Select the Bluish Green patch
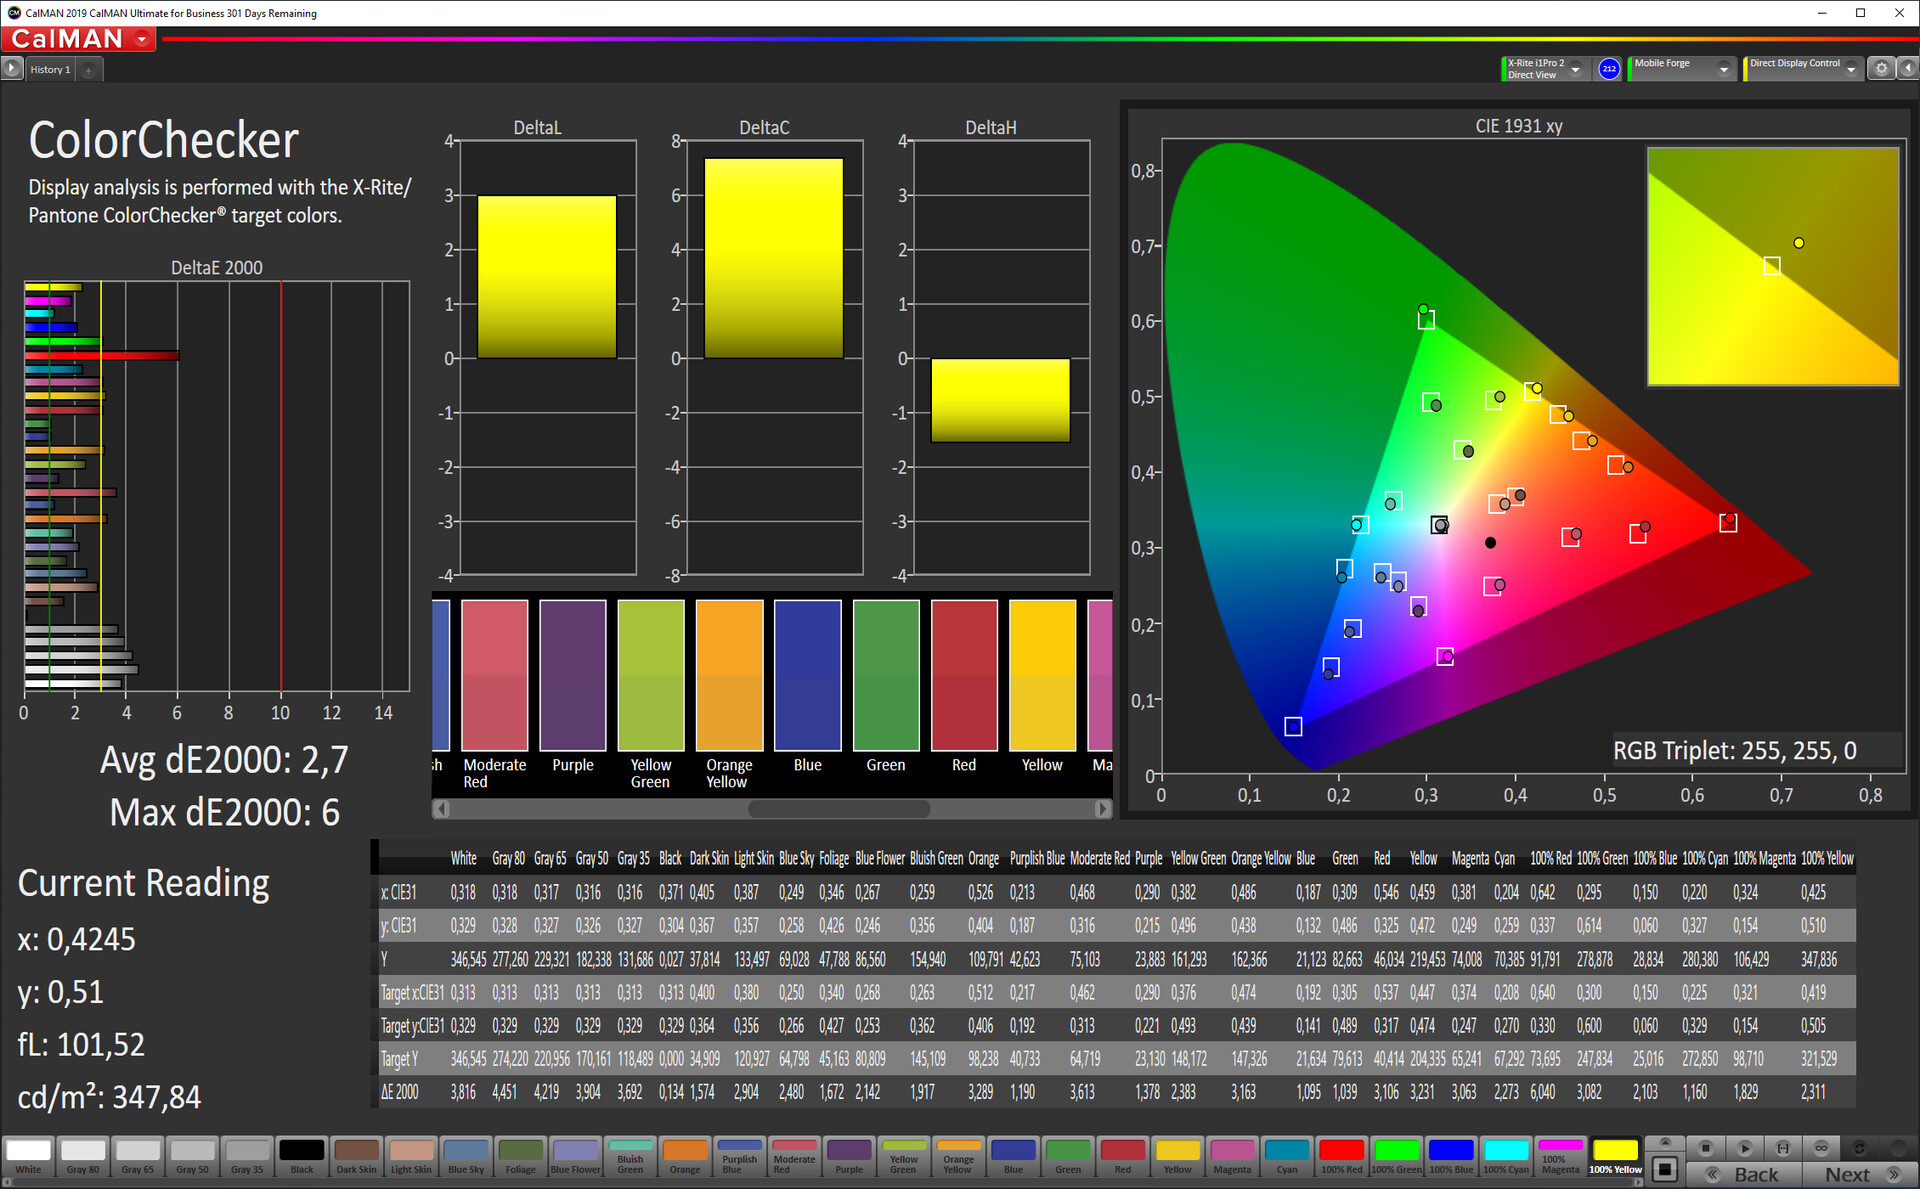The image size is (1920, 1189). click(630, 1156)
